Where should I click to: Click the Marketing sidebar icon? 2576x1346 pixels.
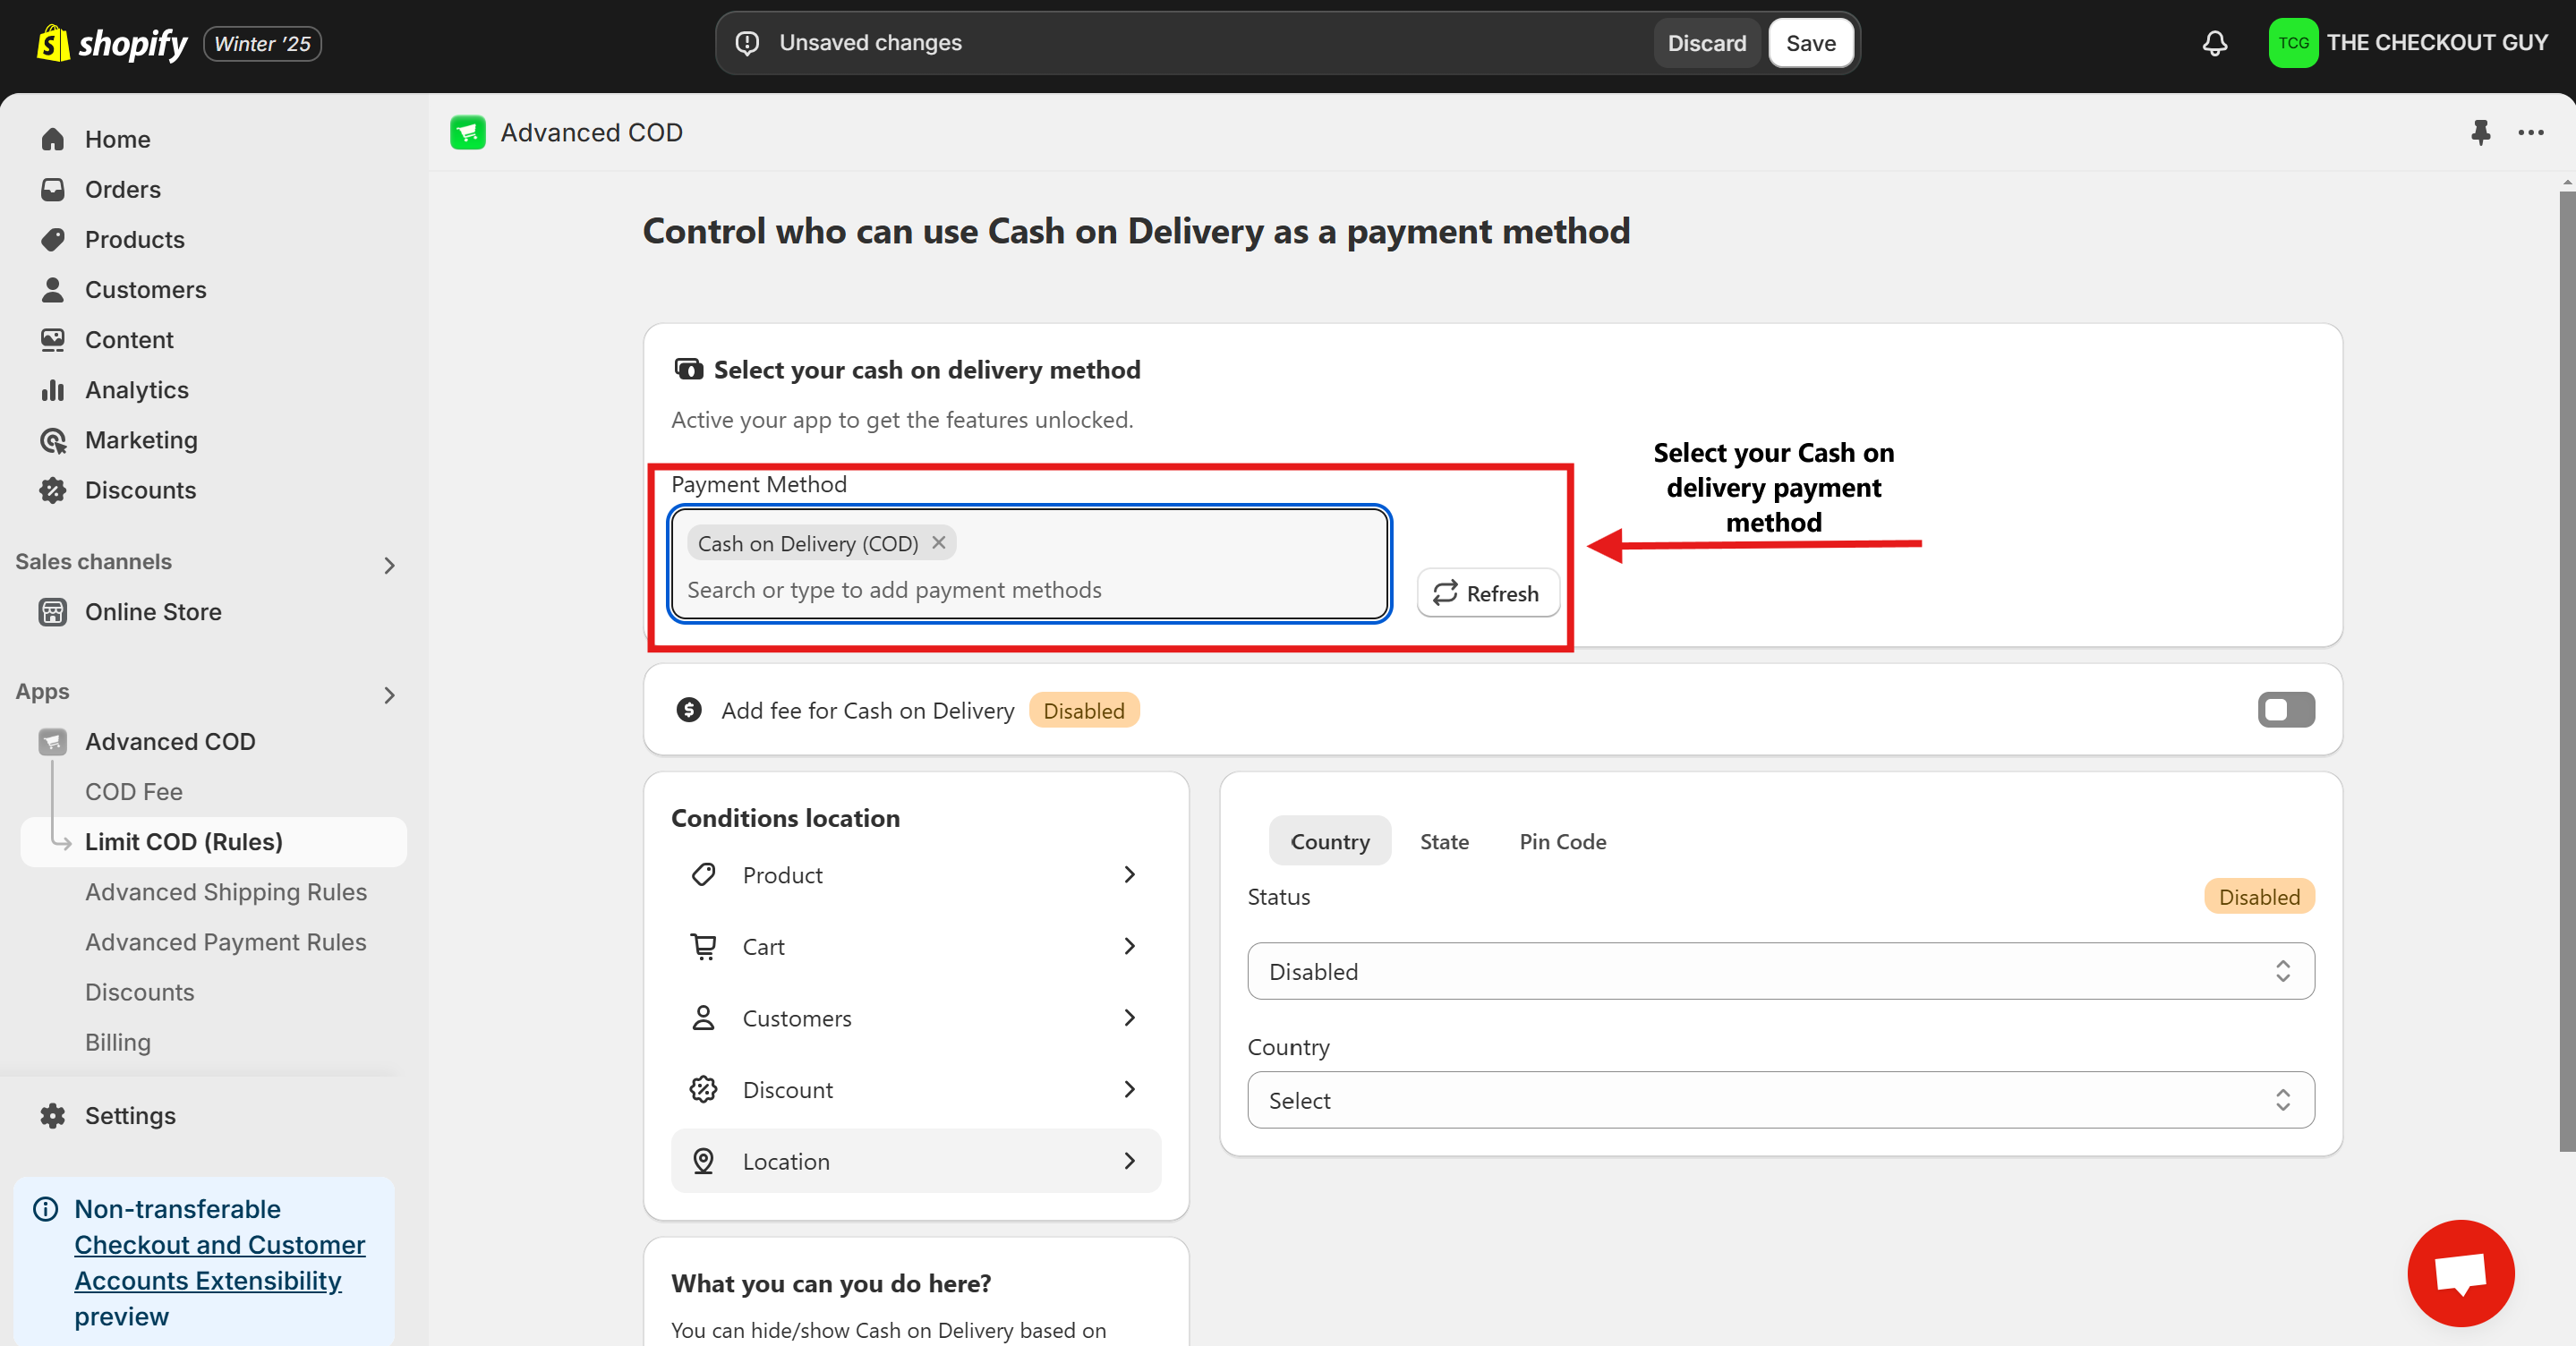[x=53, y=440]
